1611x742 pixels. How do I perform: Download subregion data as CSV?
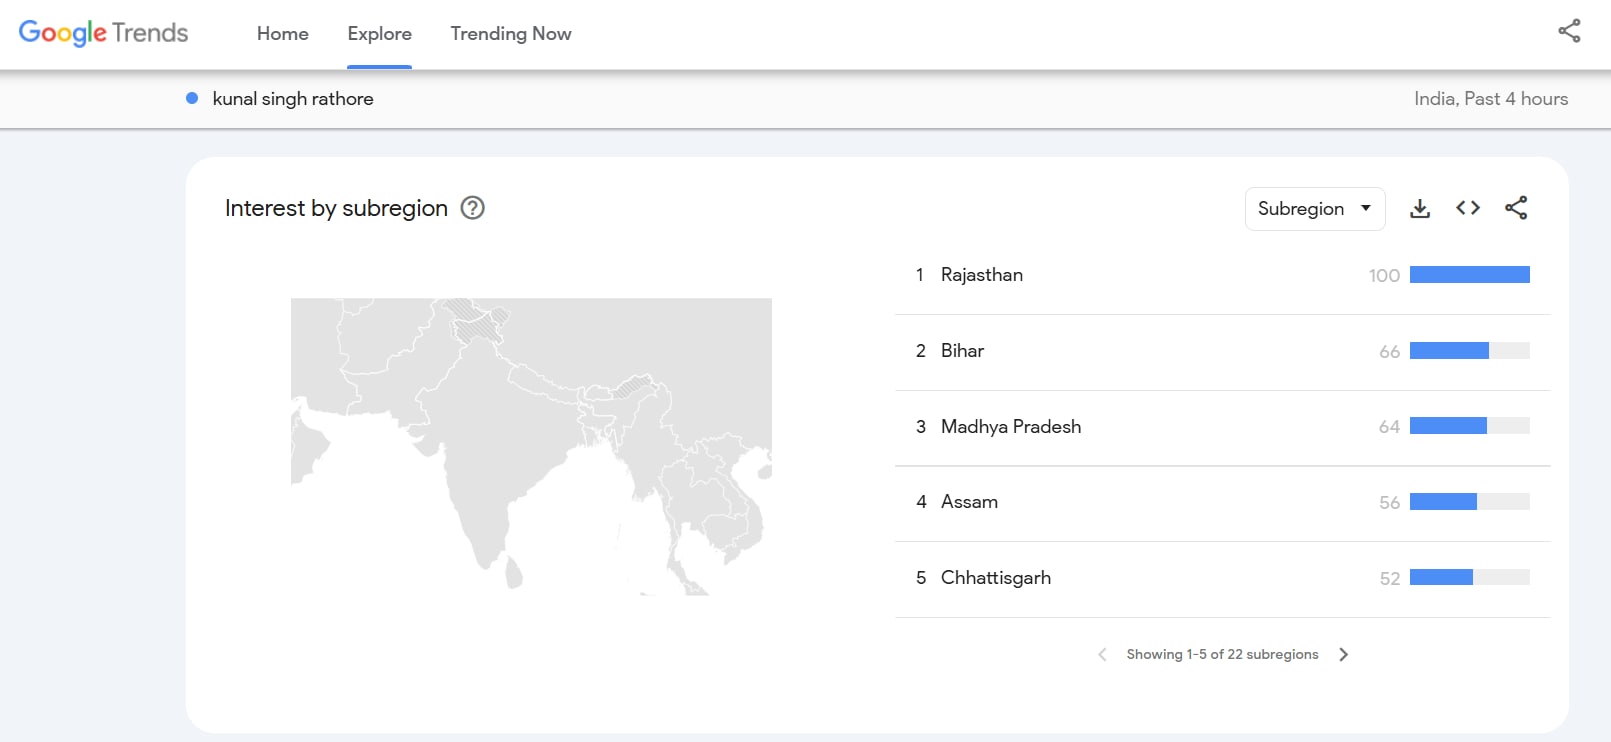(1419, 208)
